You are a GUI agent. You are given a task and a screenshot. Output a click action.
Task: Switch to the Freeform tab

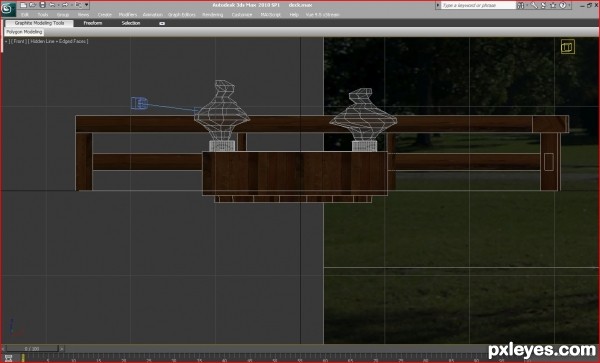pos(93,23)
